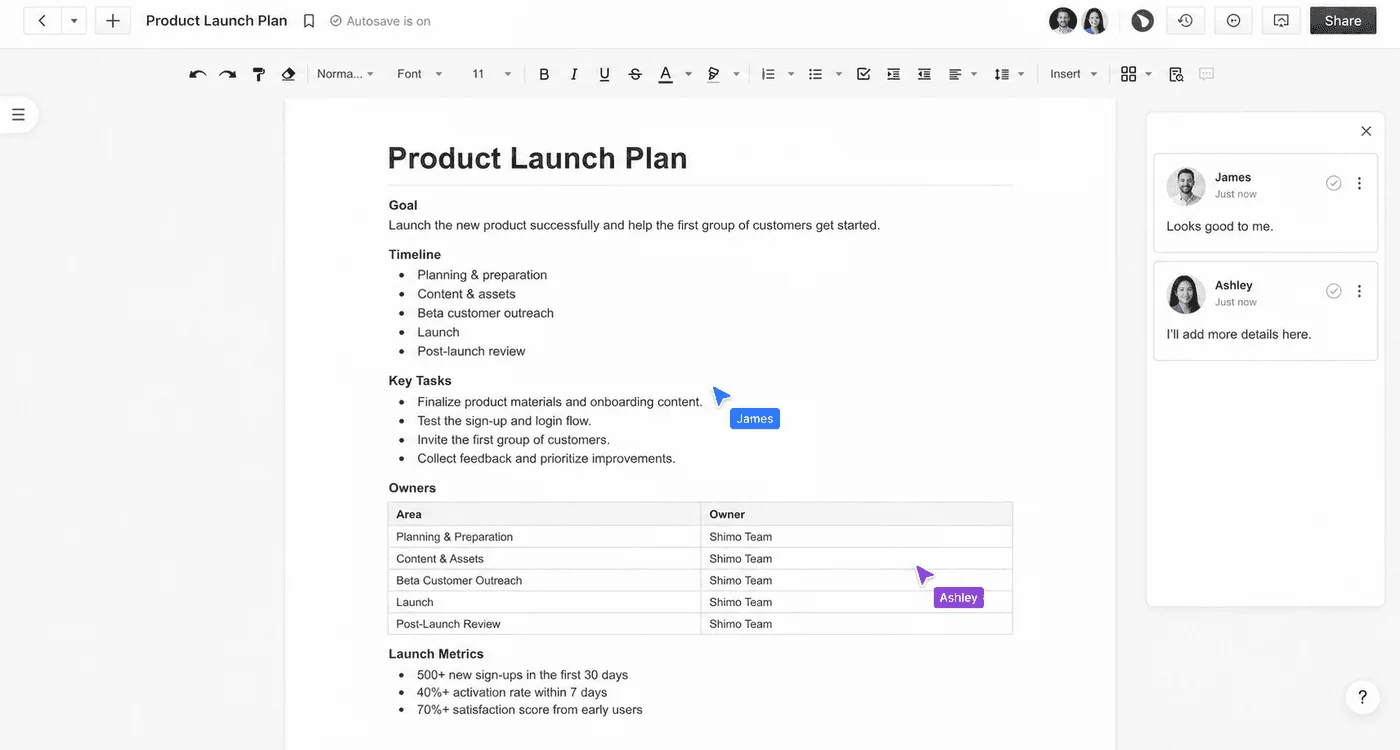Apply the current font color
This screenshot has width=1400, height=750.
[x=665, y=74]
